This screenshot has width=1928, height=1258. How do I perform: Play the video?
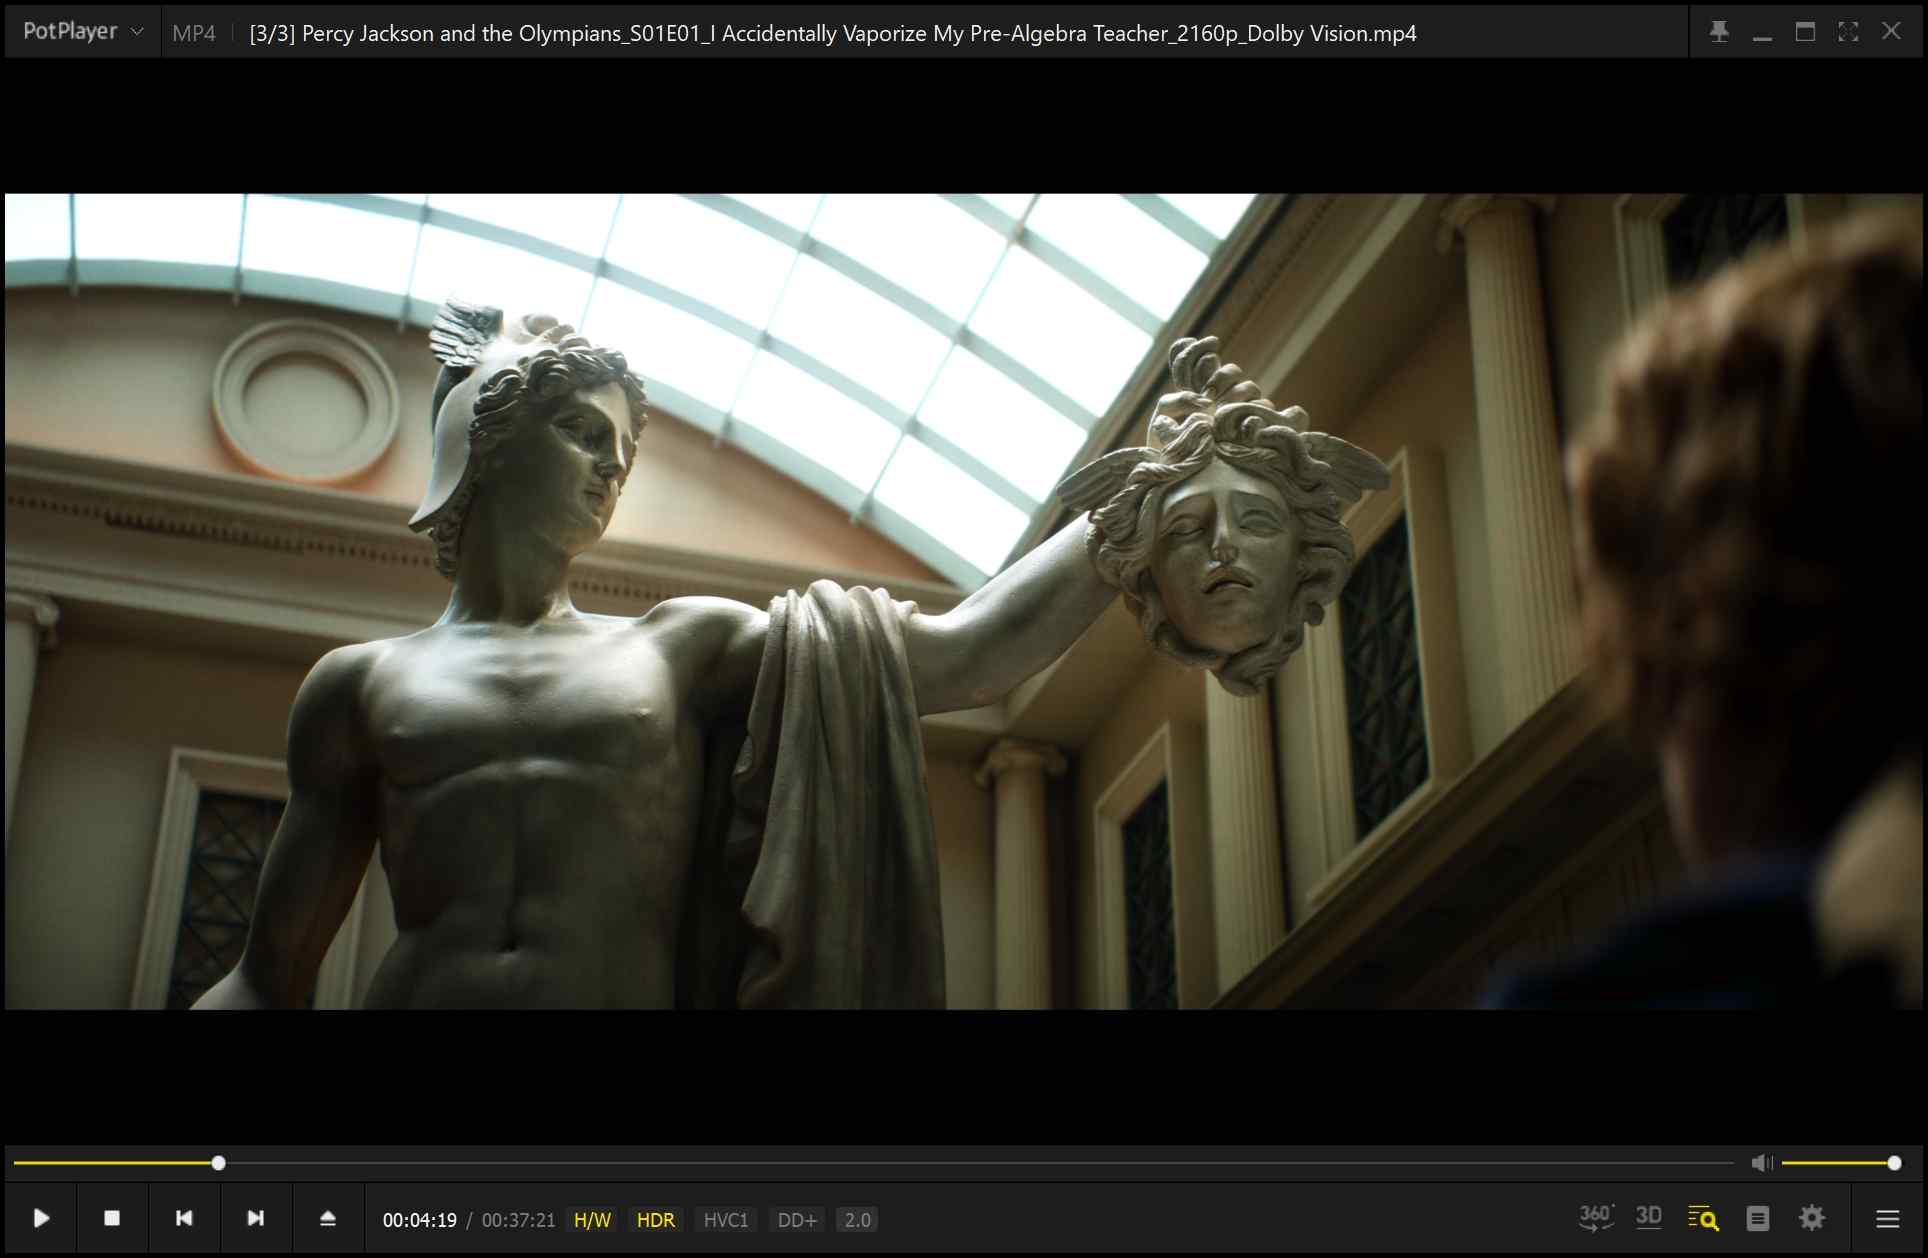coord(41,1218)
